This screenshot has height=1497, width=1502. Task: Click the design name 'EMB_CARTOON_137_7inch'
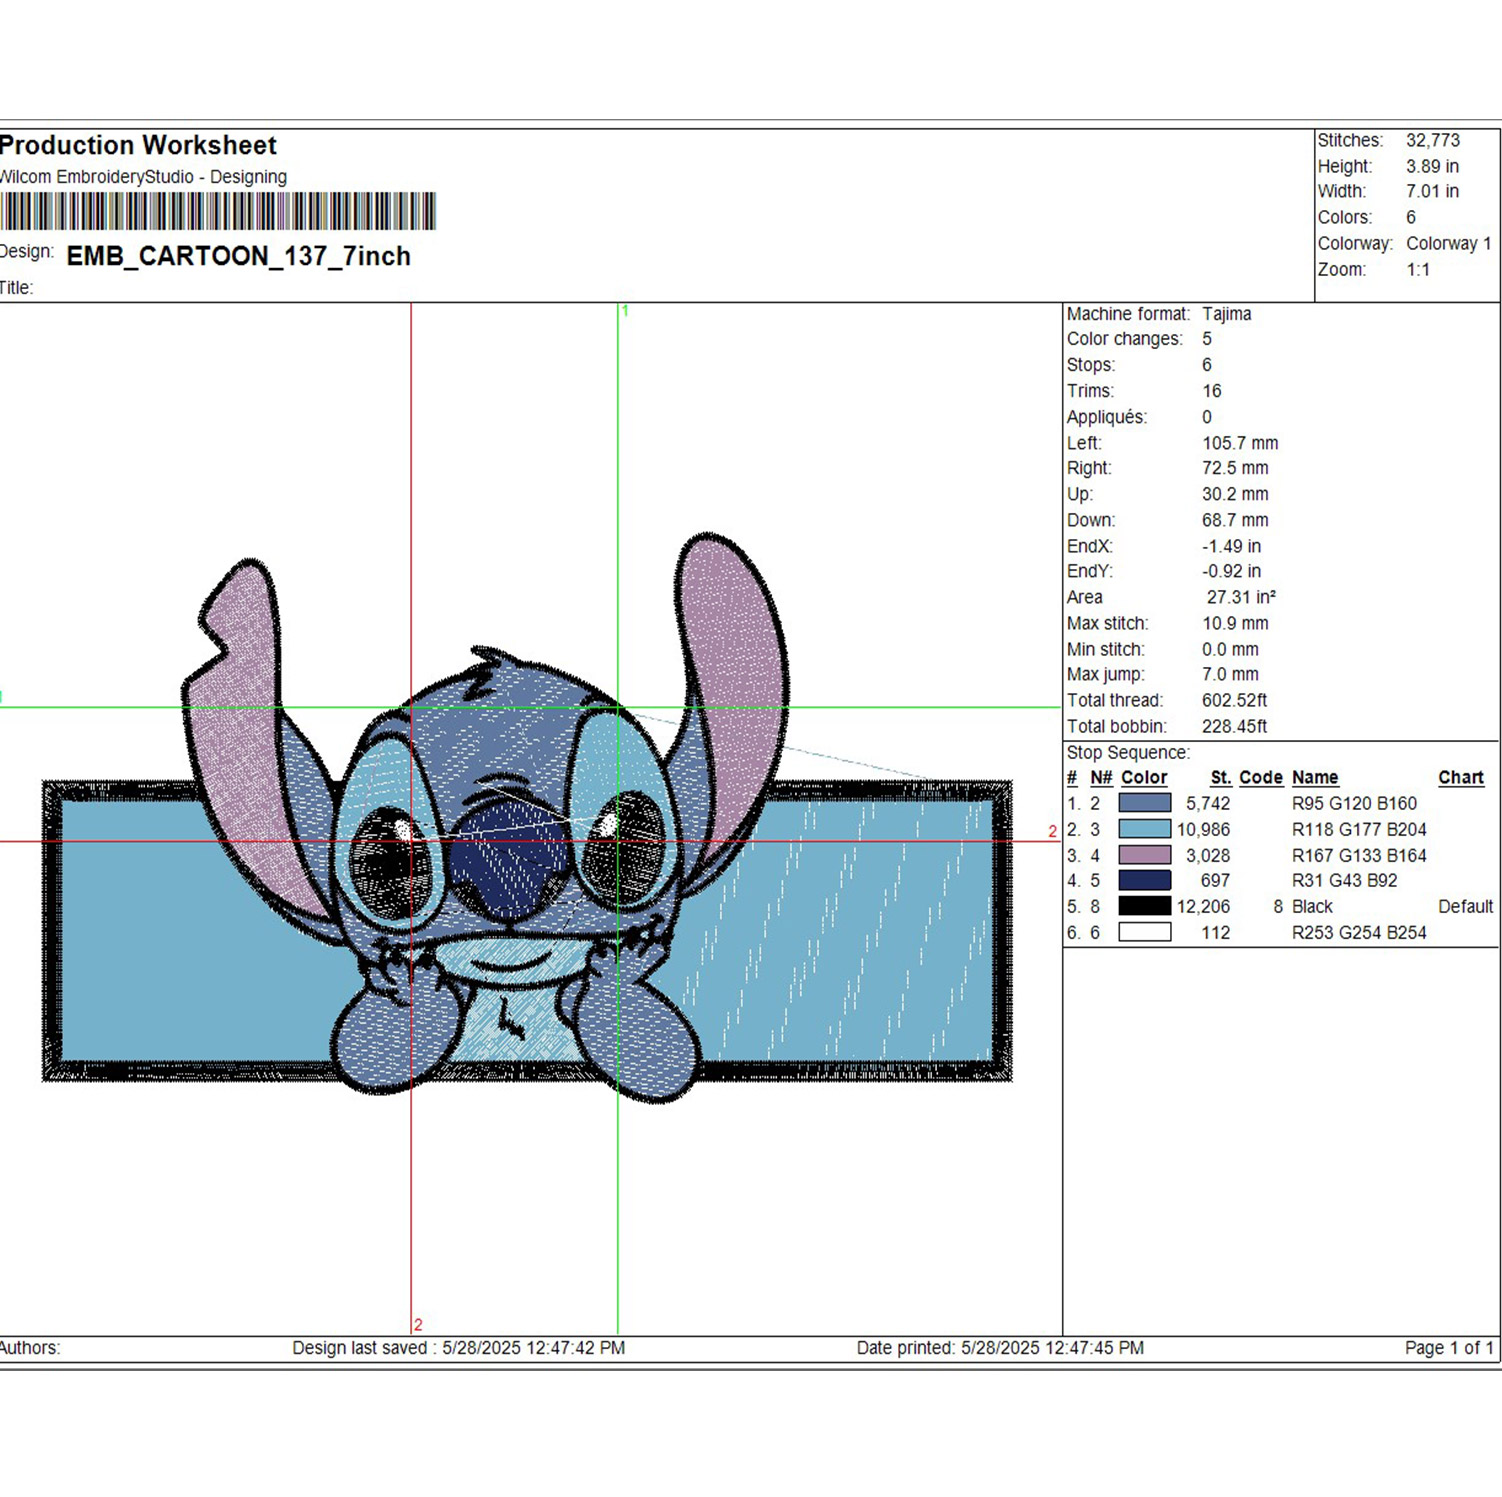[238, 256]
